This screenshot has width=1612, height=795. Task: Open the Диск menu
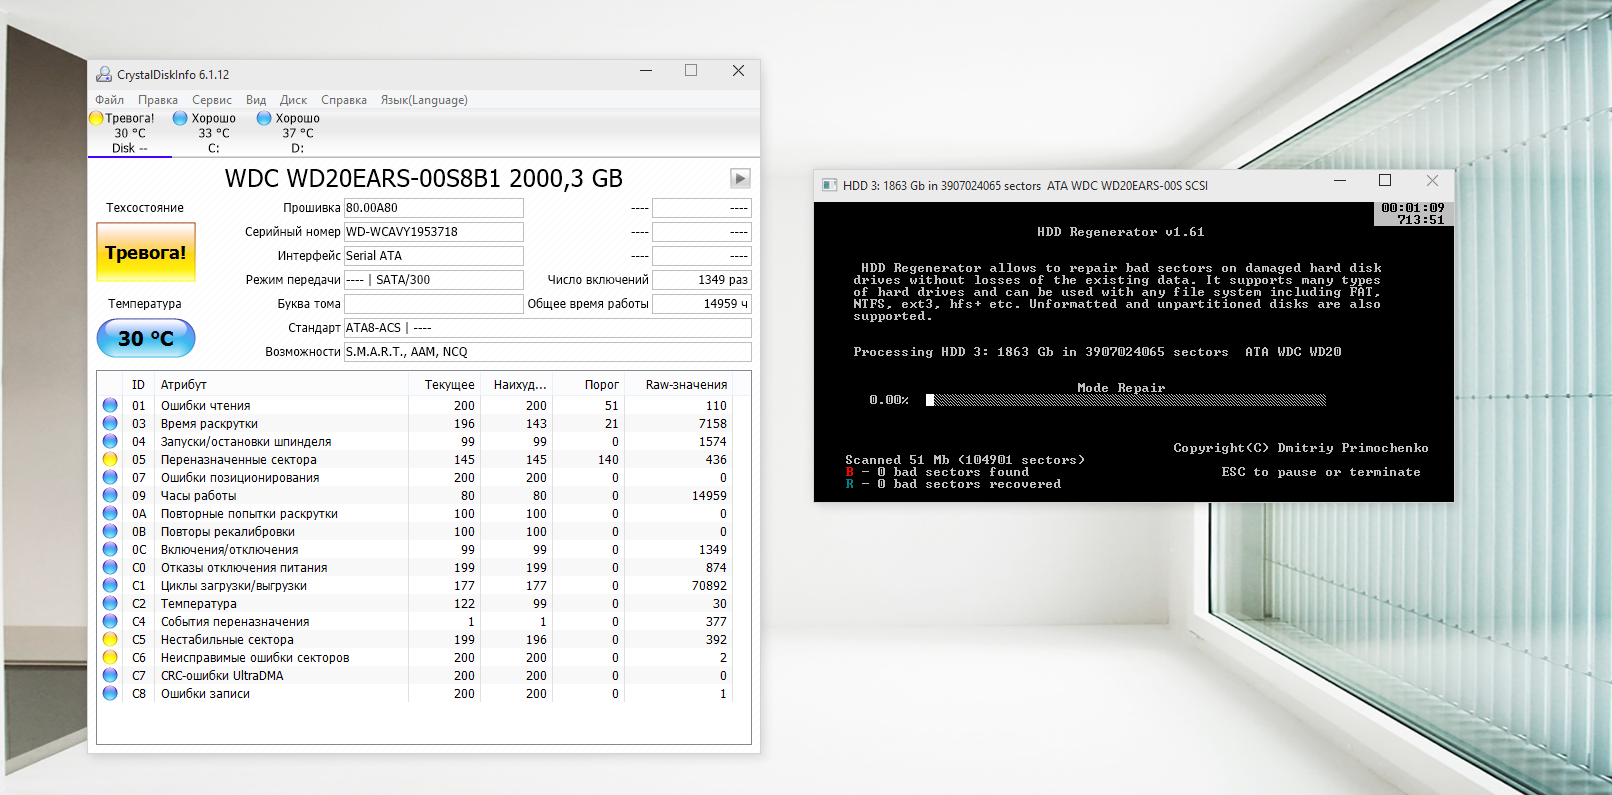coord(293,100)
